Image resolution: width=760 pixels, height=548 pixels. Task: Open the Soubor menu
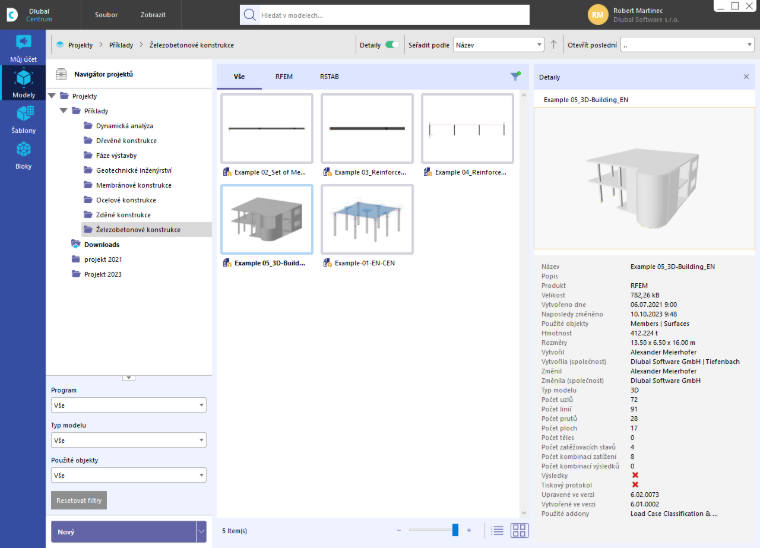[106, 15]
